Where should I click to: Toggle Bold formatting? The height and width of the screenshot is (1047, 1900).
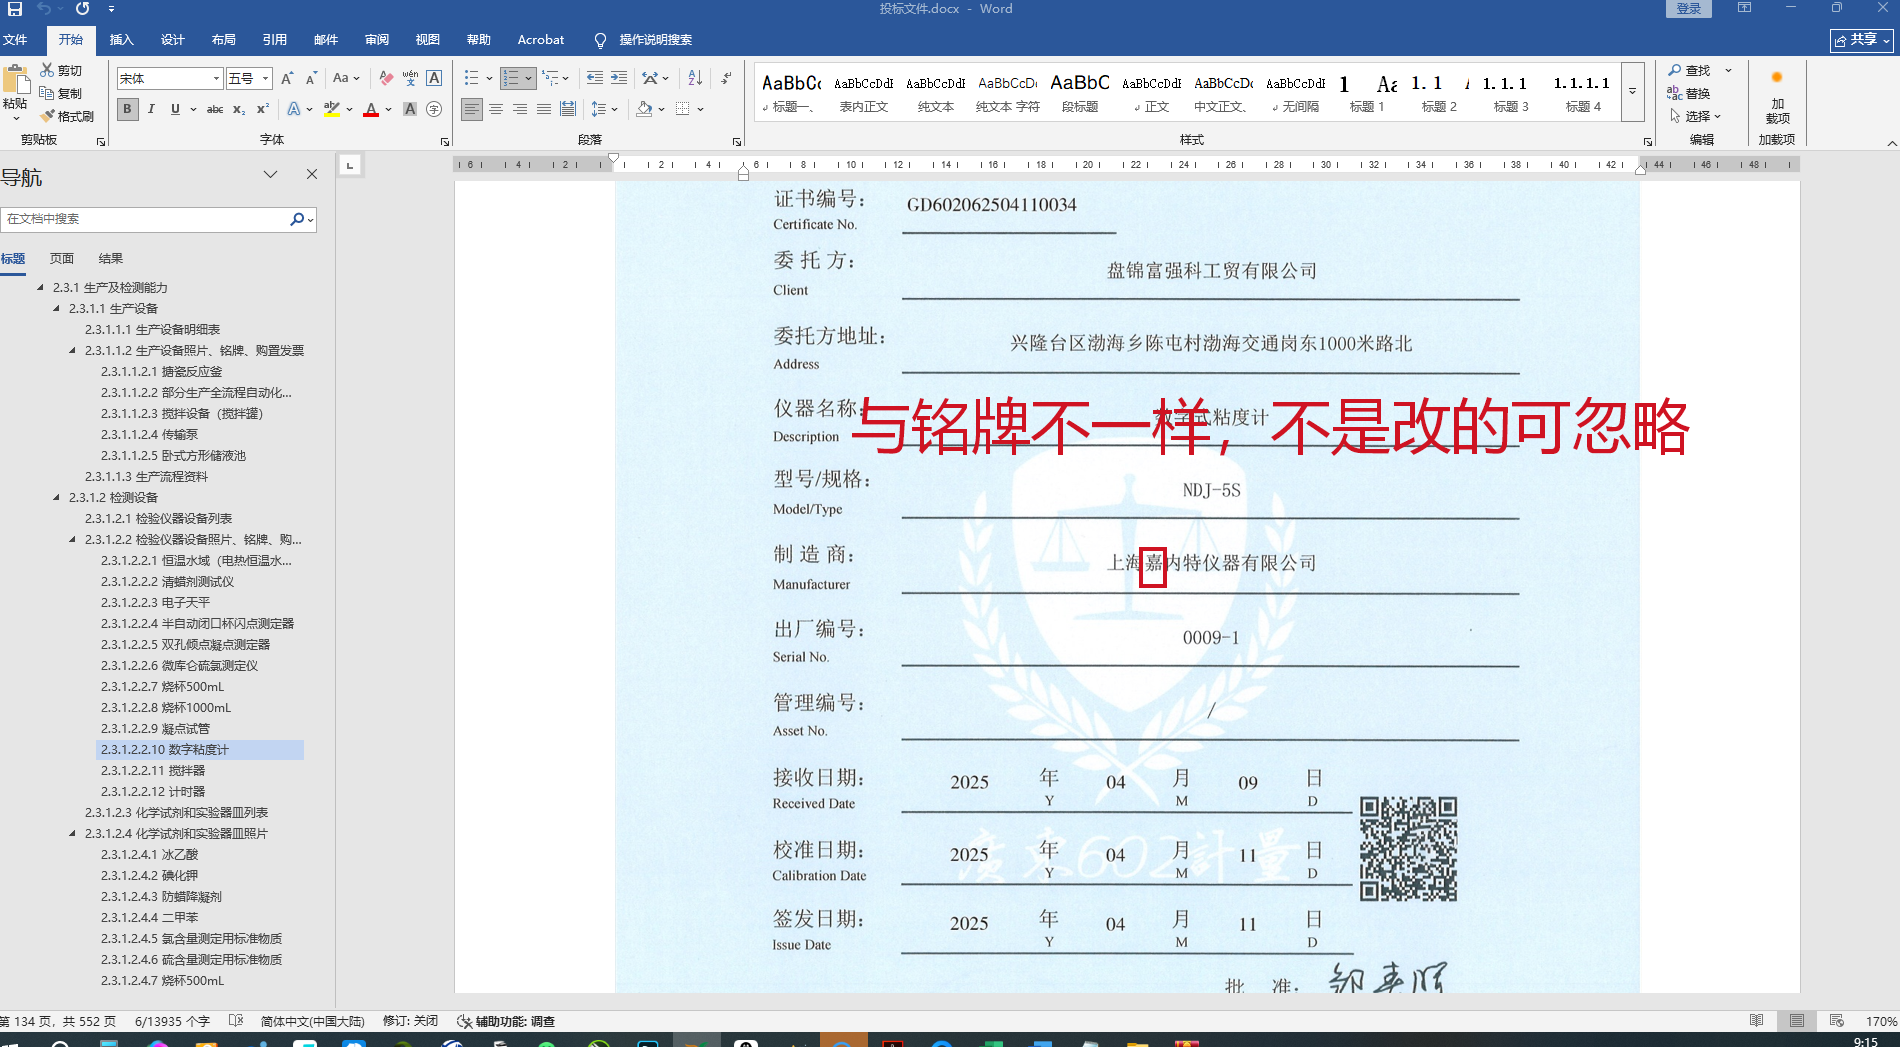[x=127, y=109]
